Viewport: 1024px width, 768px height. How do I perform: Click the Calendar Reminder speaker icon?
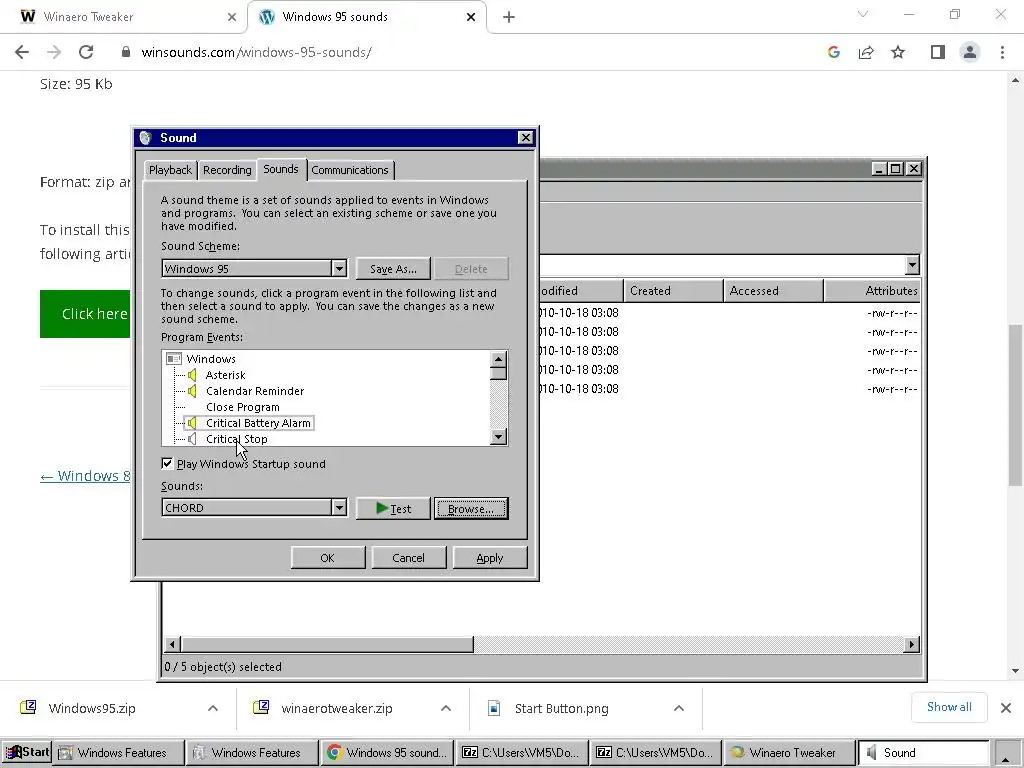tap(192, 391)
